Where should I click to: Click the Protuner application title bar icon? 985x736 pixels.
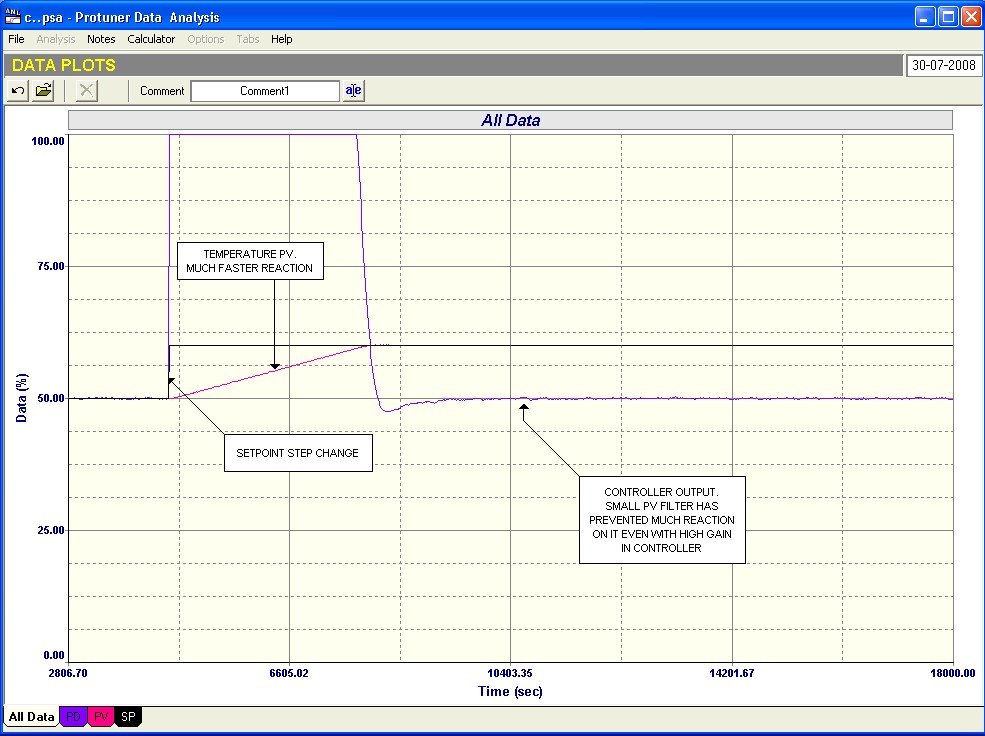point(13,16)
